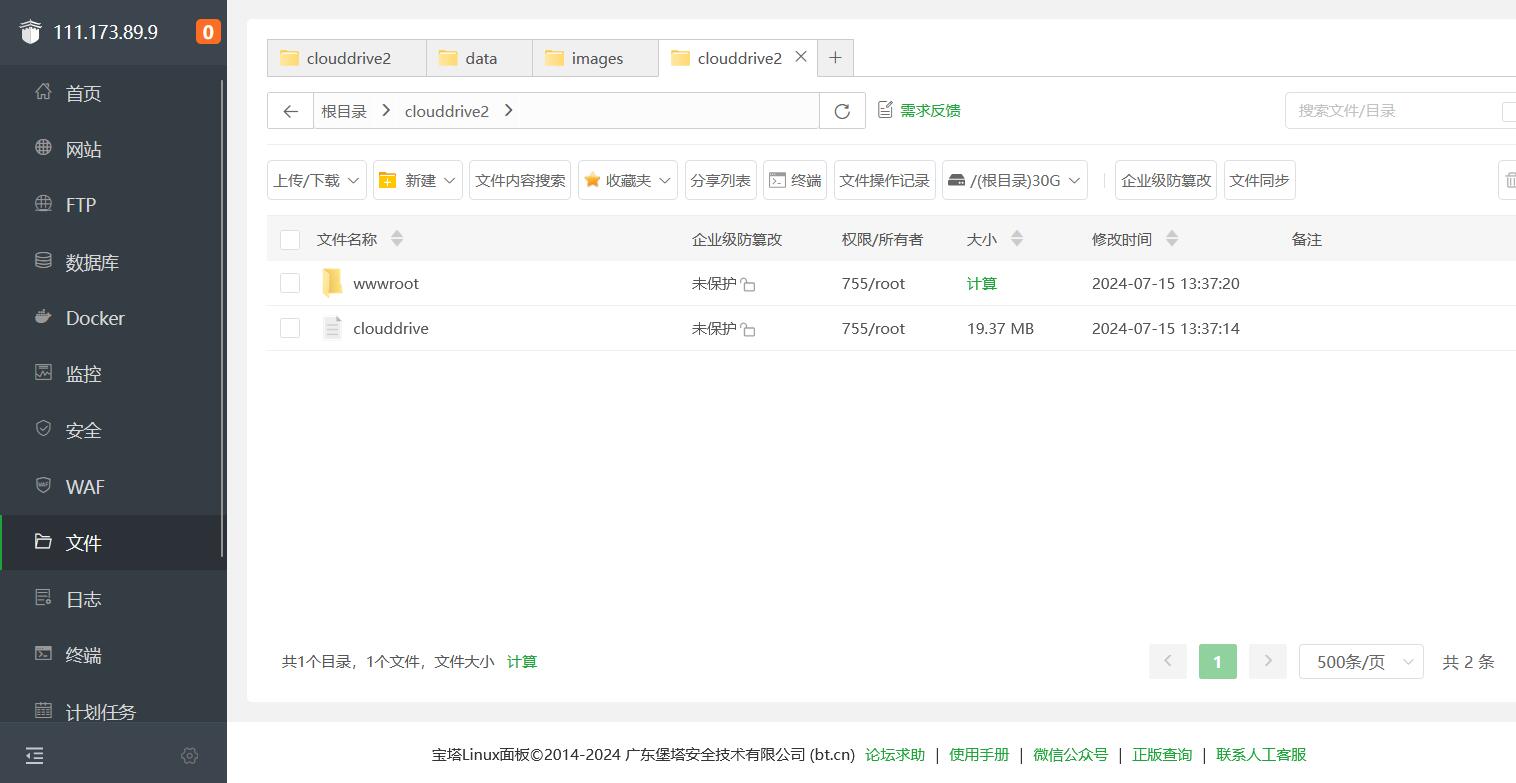Screen dimensions: 1516x783
Task: Click the 日志 log icon in sidebar
Action: pos(43,598)
